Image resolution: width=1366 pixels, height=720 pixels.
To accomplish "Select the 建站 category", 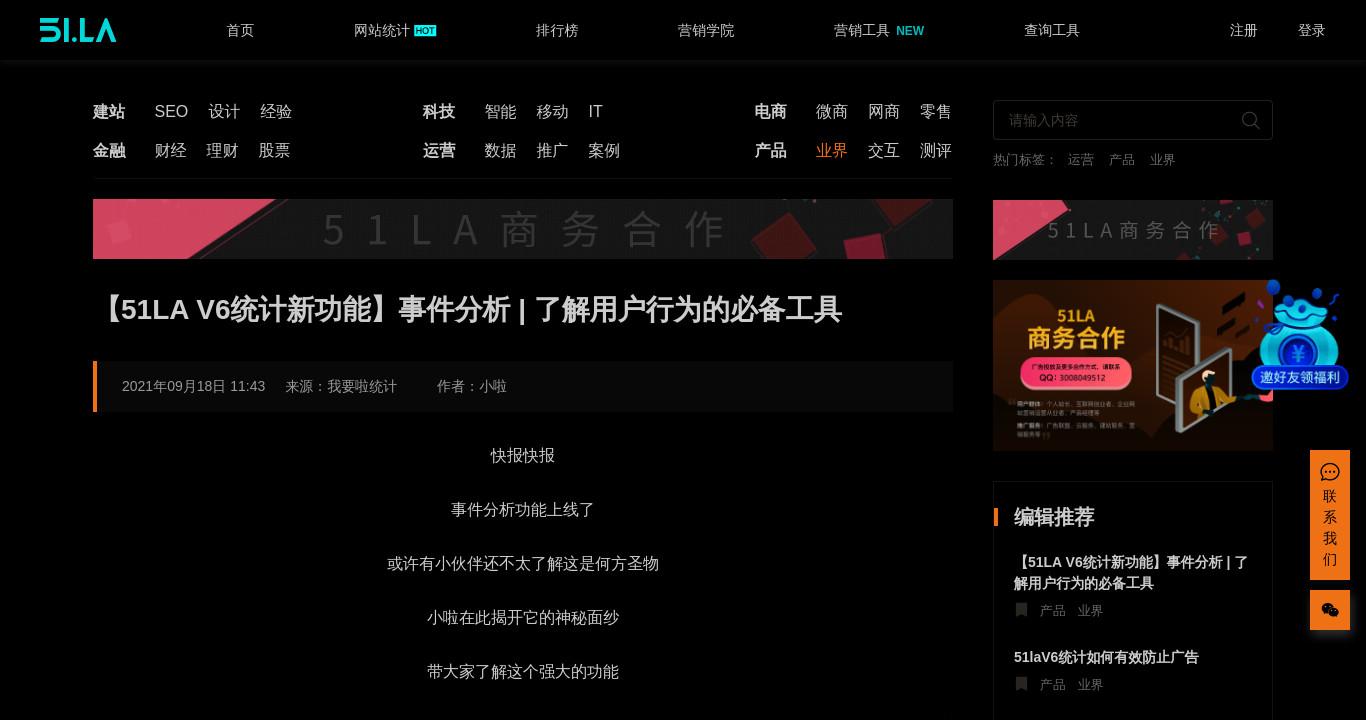I will (109, 112).
